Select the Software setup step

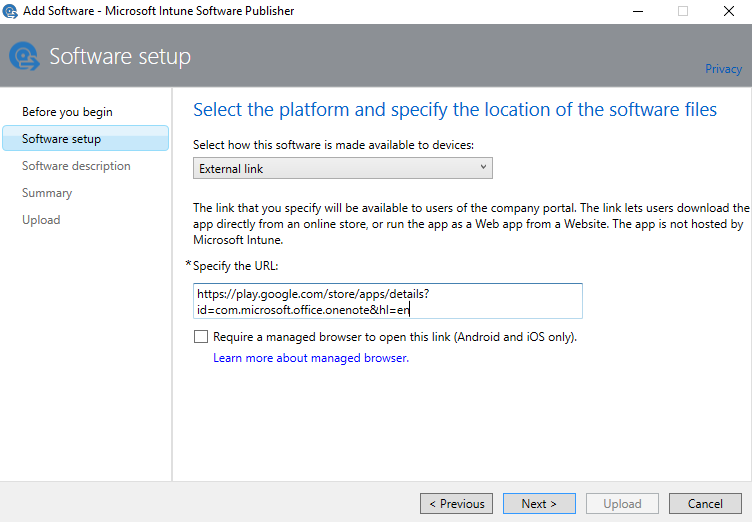tap(85, 139)
